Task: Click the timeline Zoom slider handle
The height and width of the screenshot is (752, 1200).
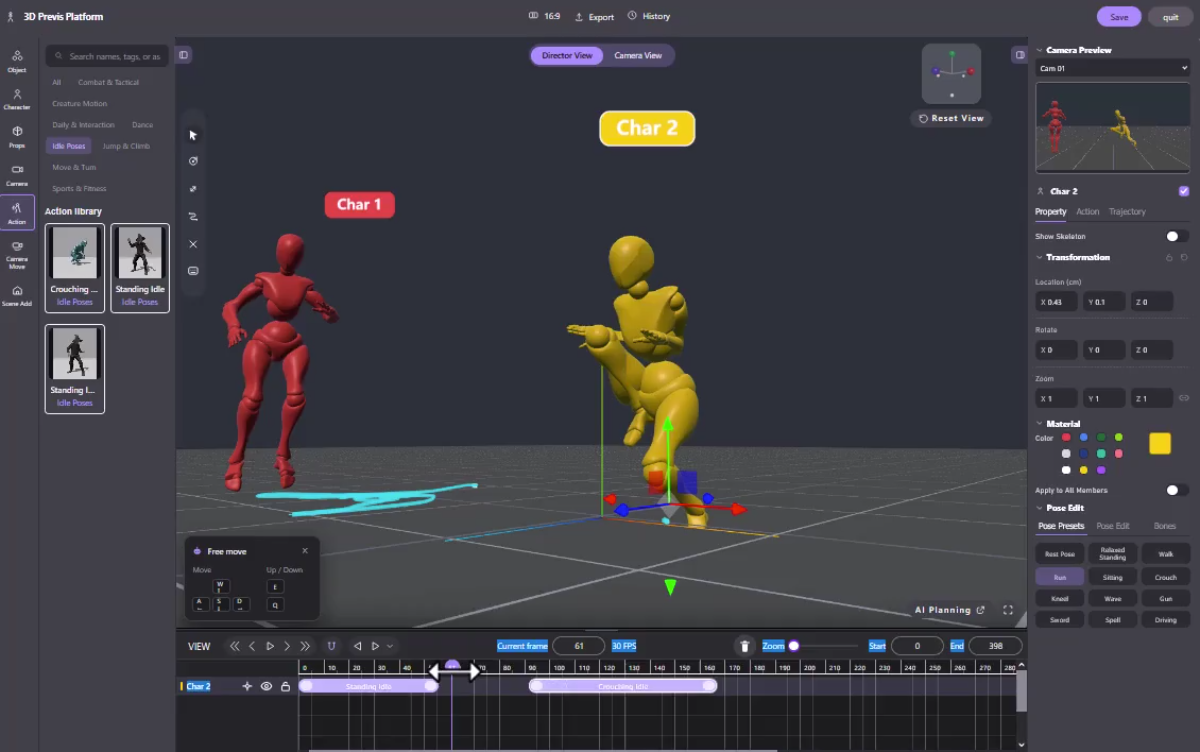Action: pyautogui.click(x=794, y=646)
